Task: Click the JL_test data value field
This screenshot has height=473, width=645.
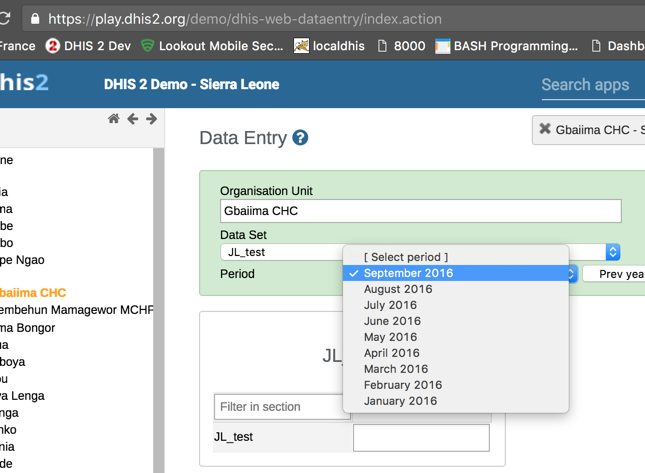Action: coord(421,437)
